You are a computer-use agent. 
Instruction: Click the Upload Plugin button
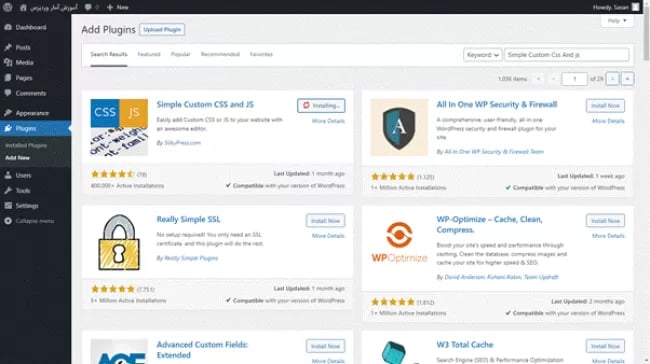pos(162,30)
